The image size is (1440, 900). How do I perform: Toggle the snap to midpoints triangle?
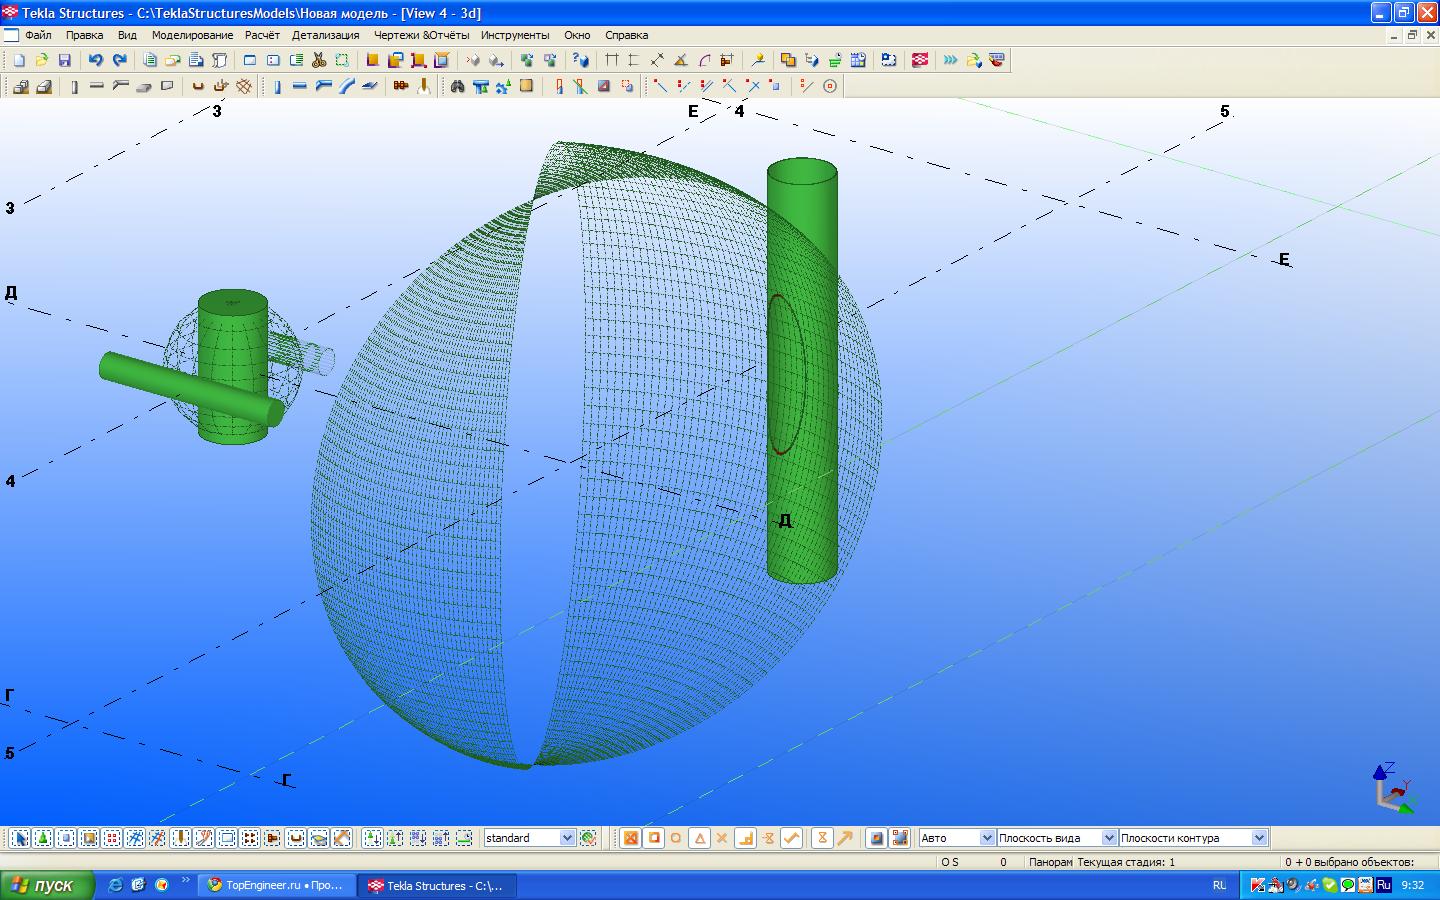tap(700, 838)
